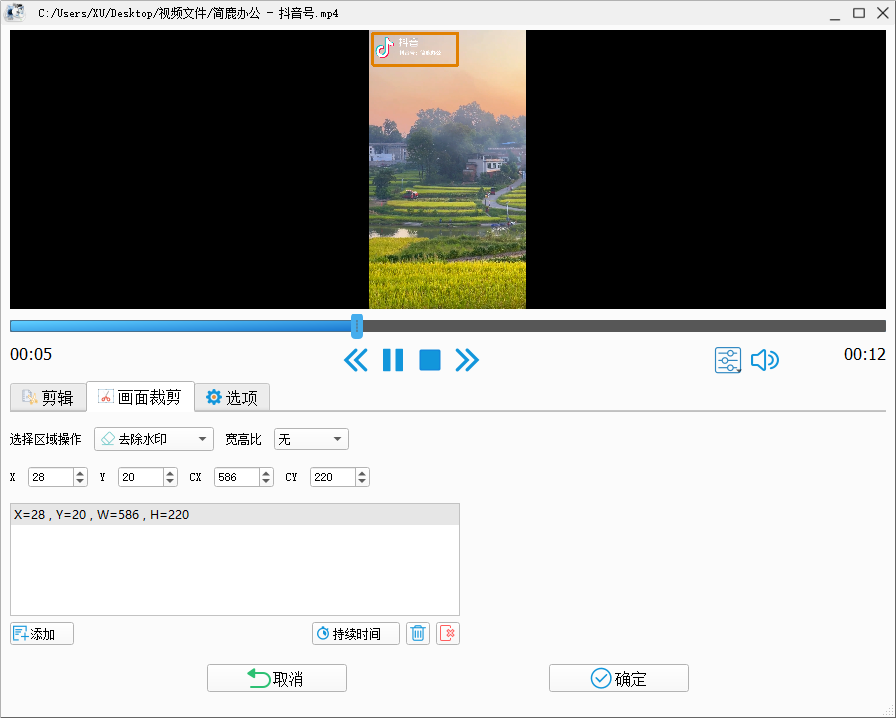Increase the X value stepper
Viewport: 896px width, 718px height.
pos(79,473)
